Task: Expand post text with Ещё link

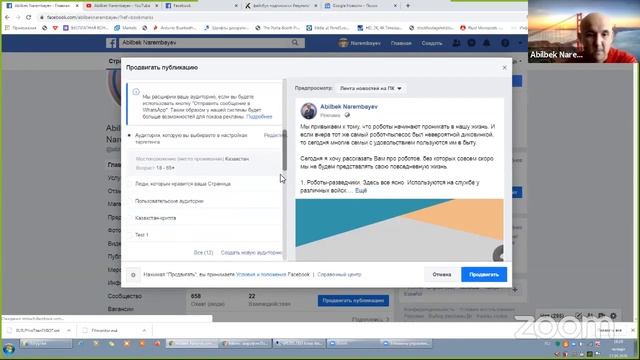Action: tap(361, 190)
